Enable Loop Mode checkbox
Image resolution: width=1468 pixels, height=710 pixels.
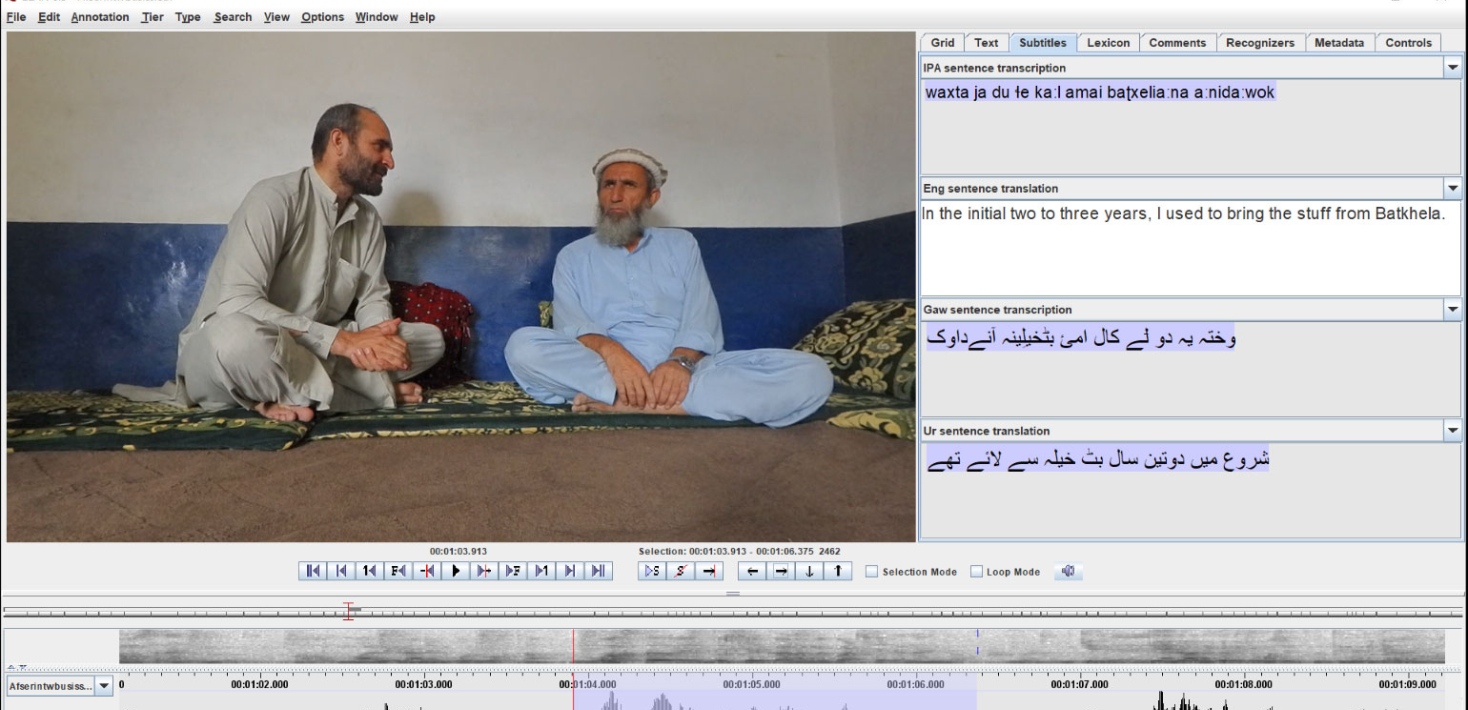[976, 572]
